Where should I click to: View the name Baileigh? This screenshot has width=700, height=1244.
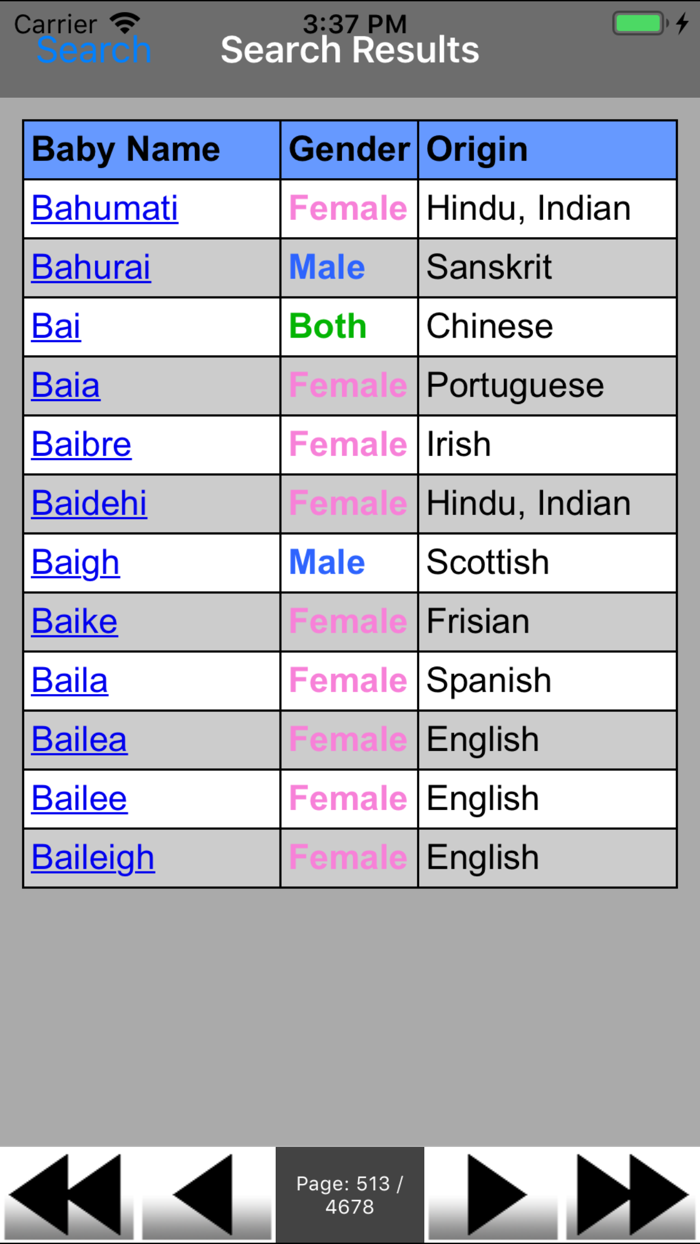click(92, 857)
